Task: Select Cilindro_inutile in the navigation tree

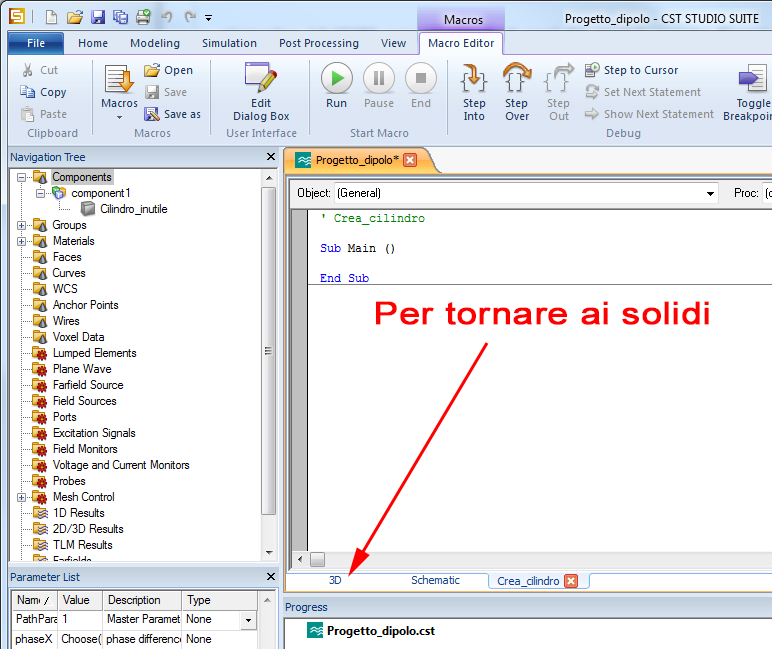Action: click(133, 209)
